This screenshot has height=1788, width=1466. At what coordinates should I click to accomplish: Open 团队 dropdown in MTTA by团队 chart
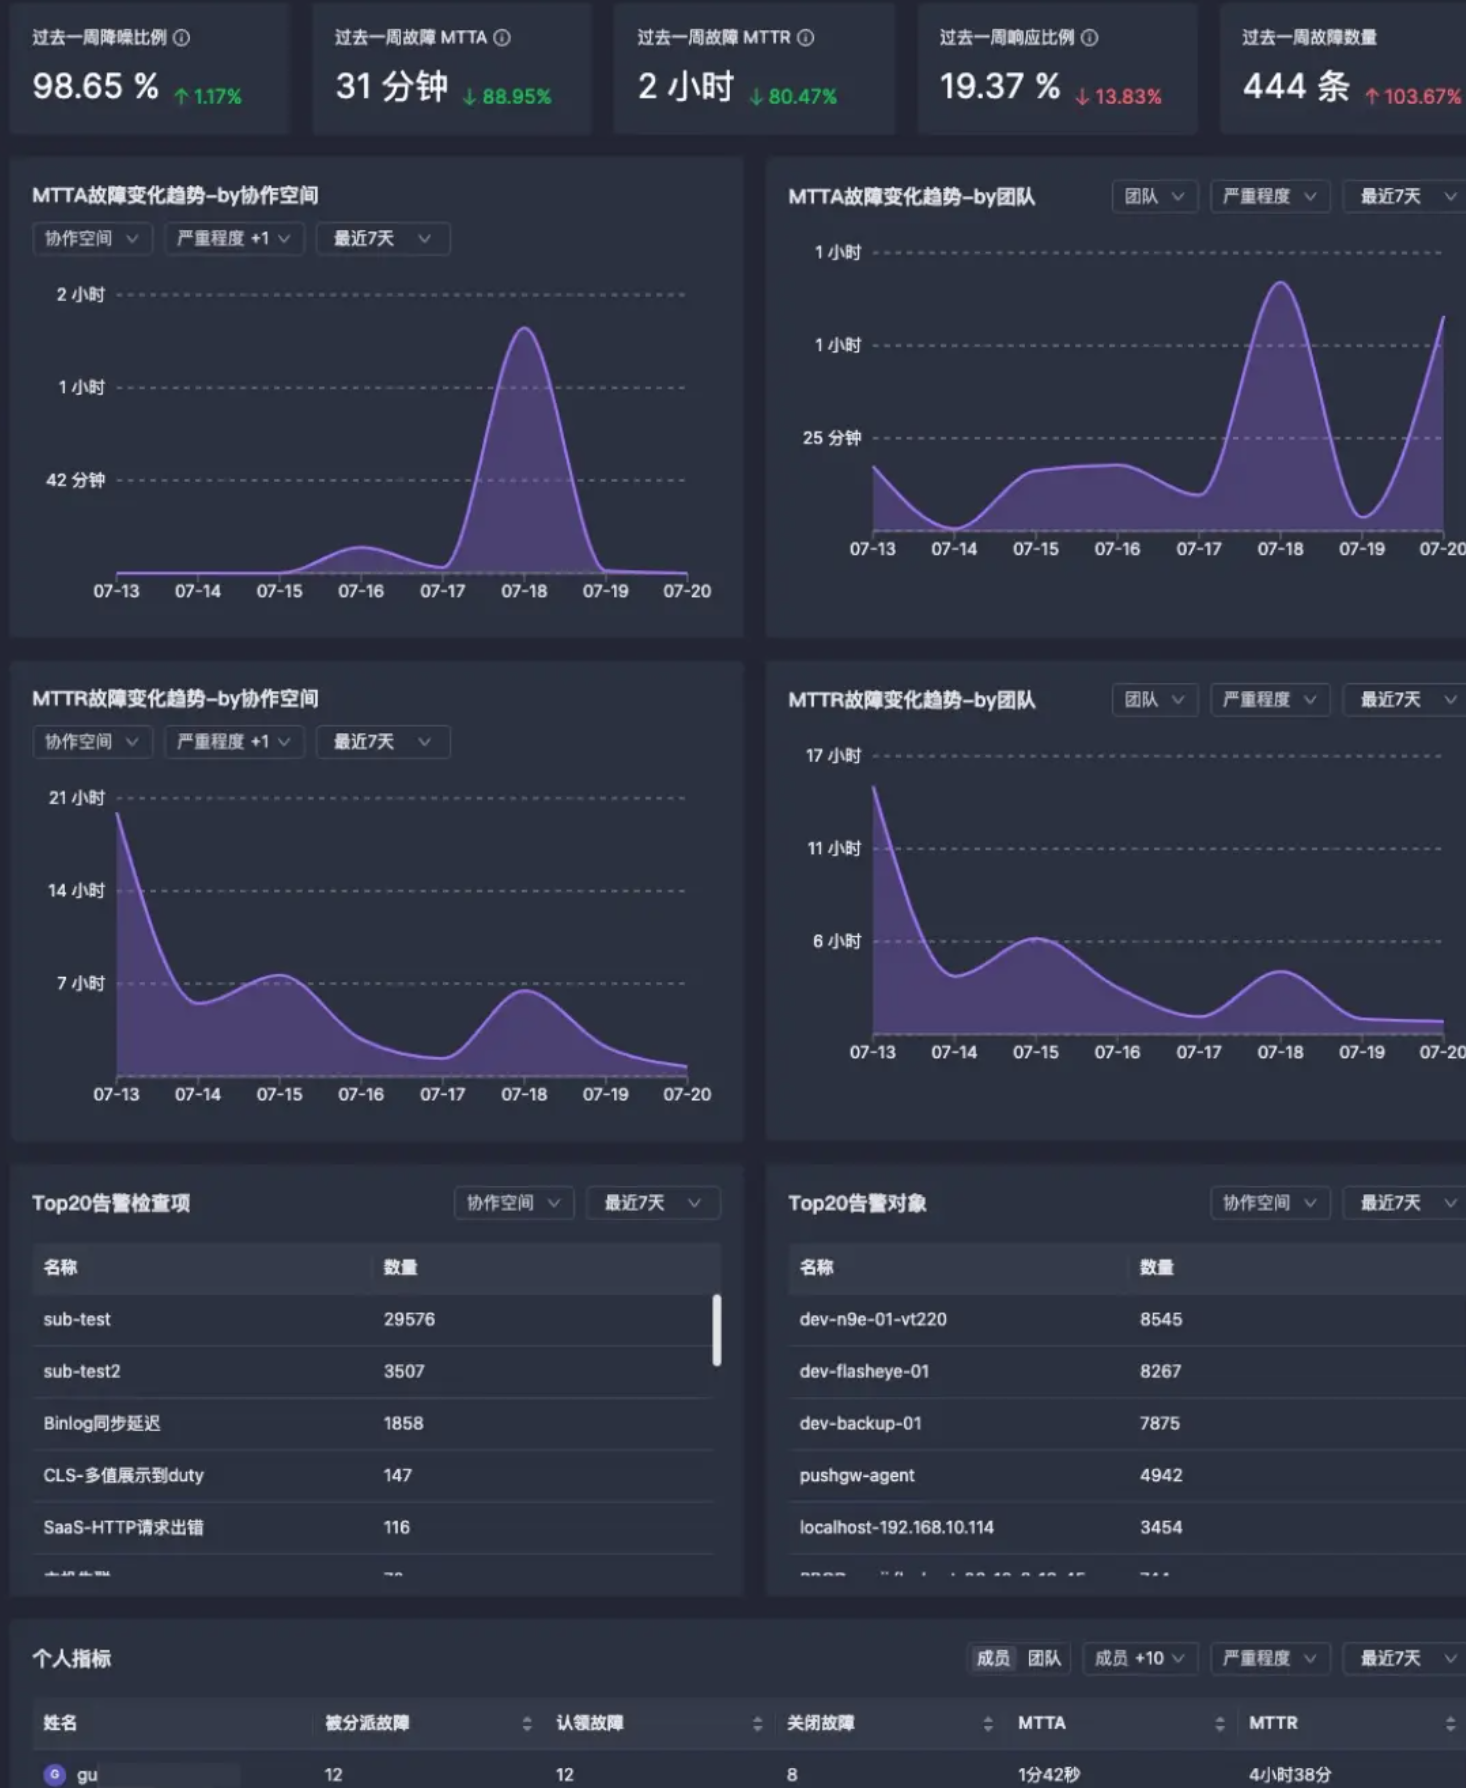point(1154,197)
